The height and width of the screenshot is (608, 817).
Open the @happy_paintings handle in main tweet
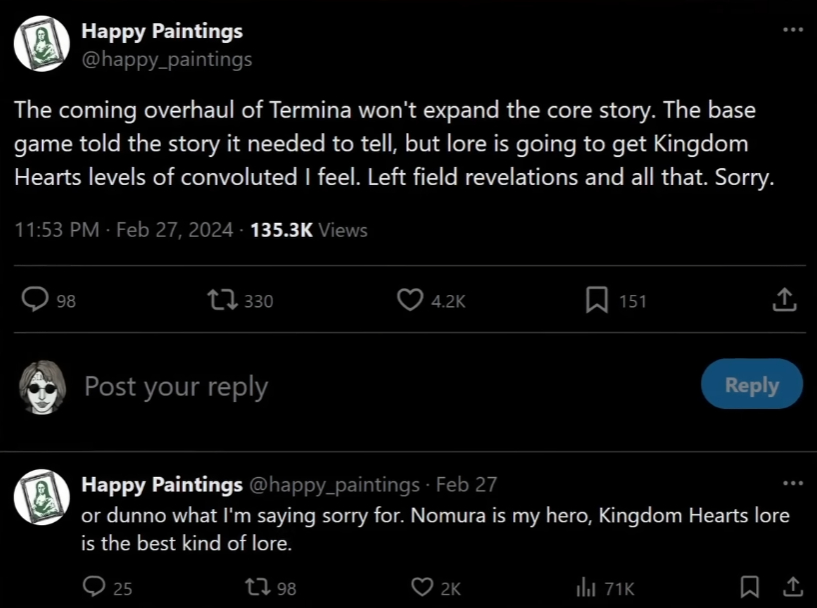(x=166, y=59)
